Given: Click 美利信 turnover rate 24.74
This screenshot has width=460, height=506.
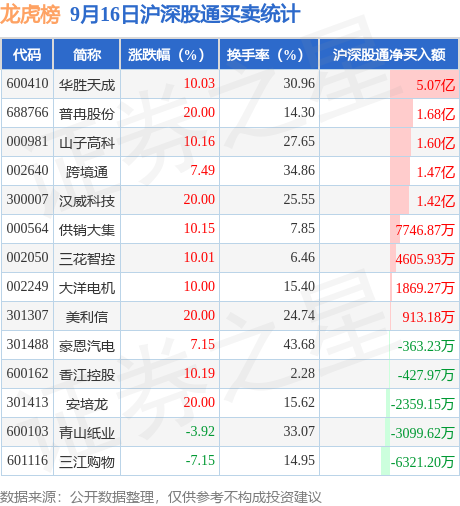Looking at the screenshot, I should (x=299, y=315).
